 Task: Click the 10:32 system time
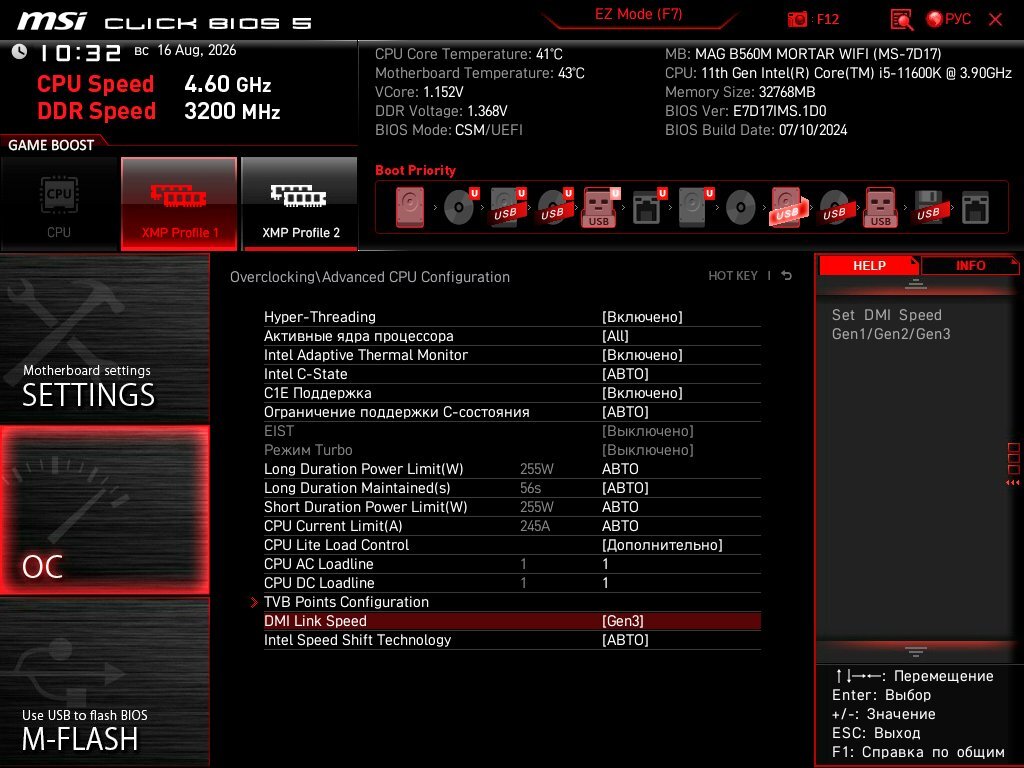click(x=80, y=53)
